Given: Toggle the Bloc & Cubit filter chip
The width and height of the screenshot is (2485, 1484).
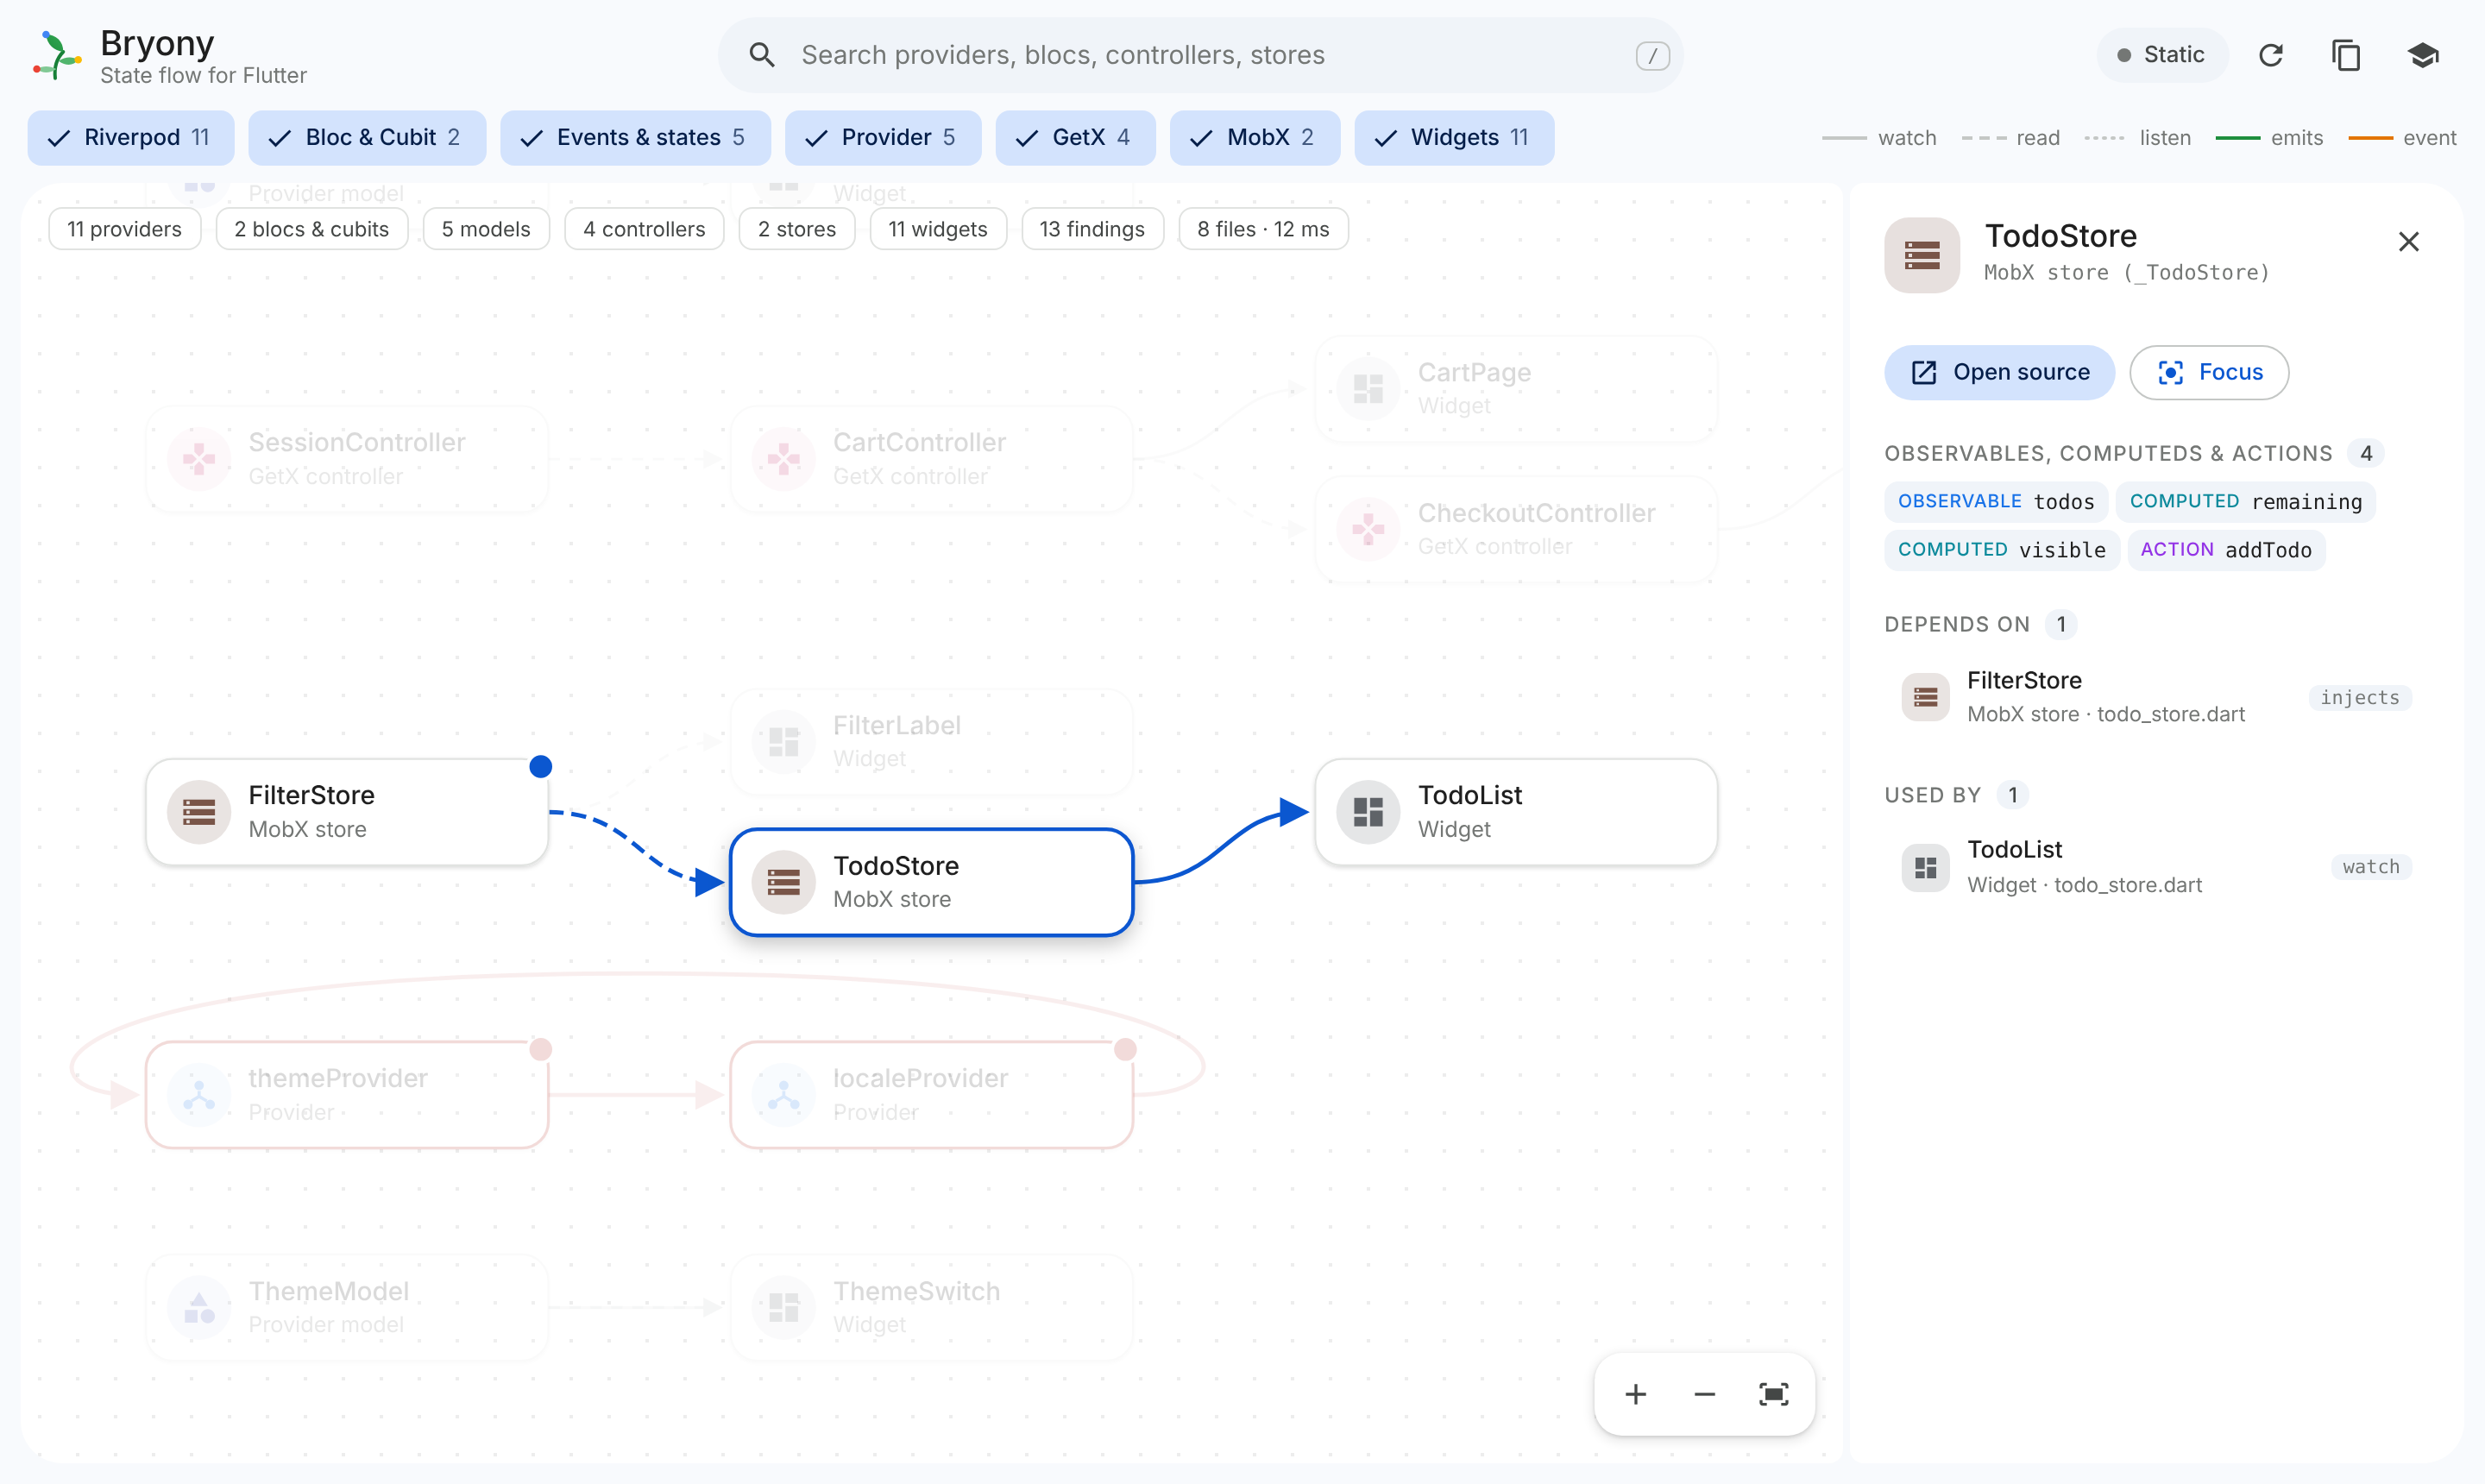Looking at the screenshot, I should pos(367,138).
